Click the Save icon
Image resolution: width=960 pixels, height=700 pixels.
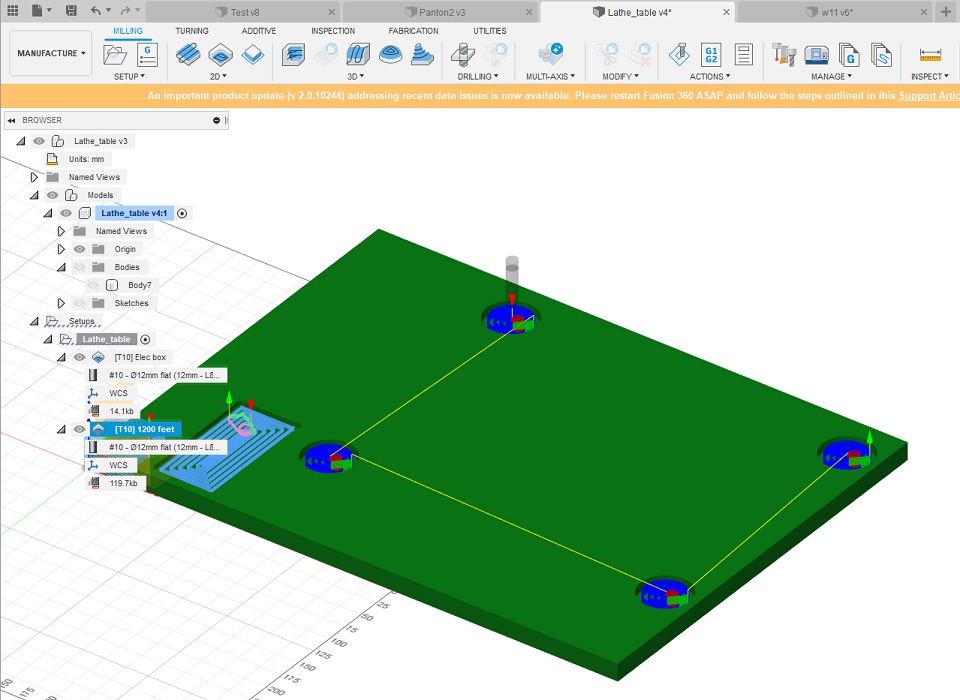pyautogui.click(x=72, y=10)
